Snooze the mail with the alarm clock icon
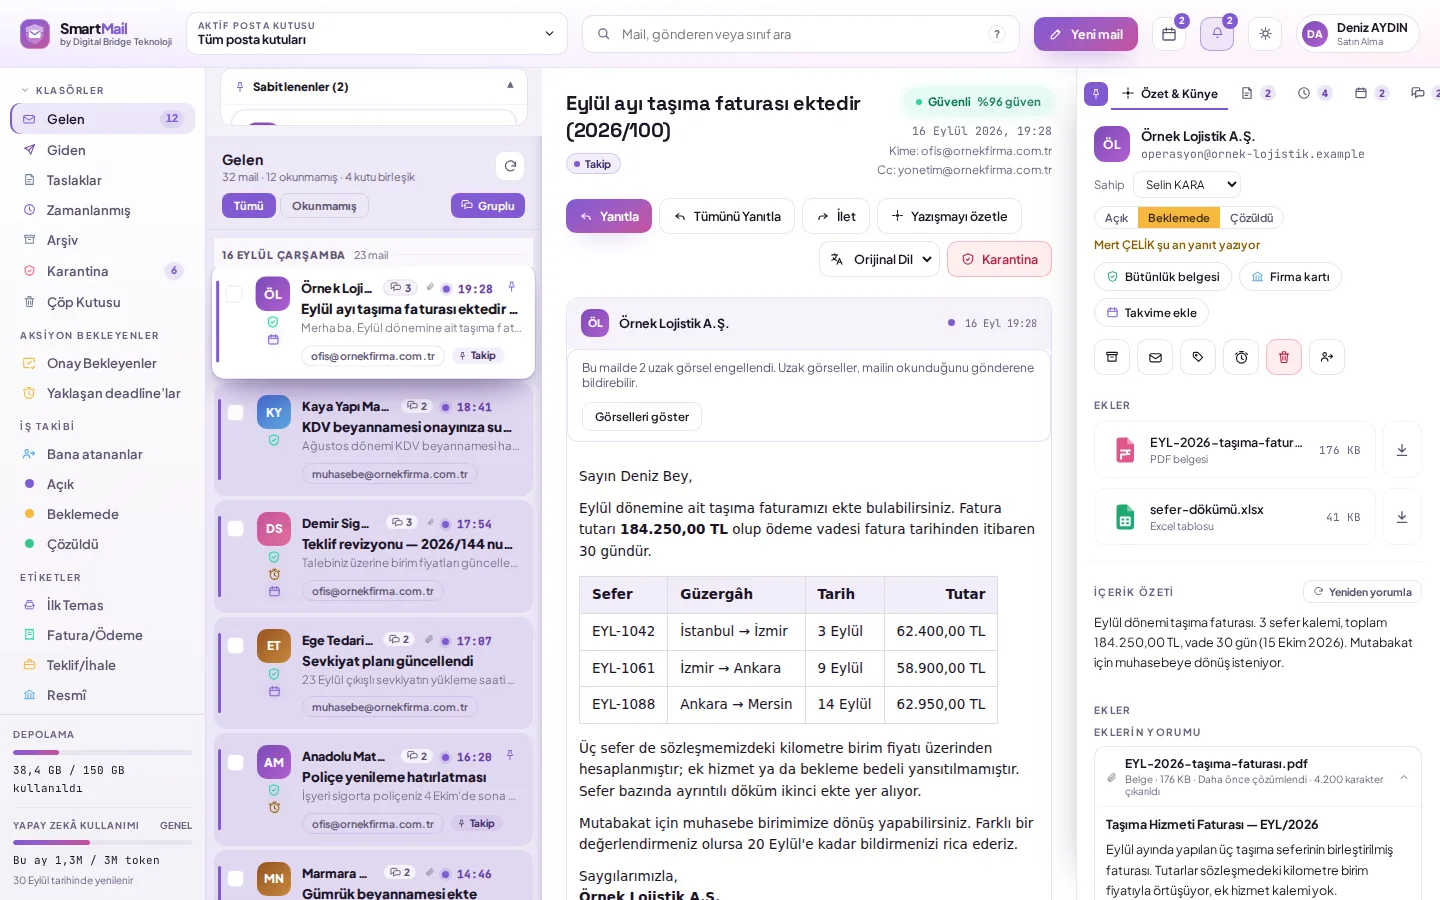This screenshot has height=900, width=1440. (1241, 357)
